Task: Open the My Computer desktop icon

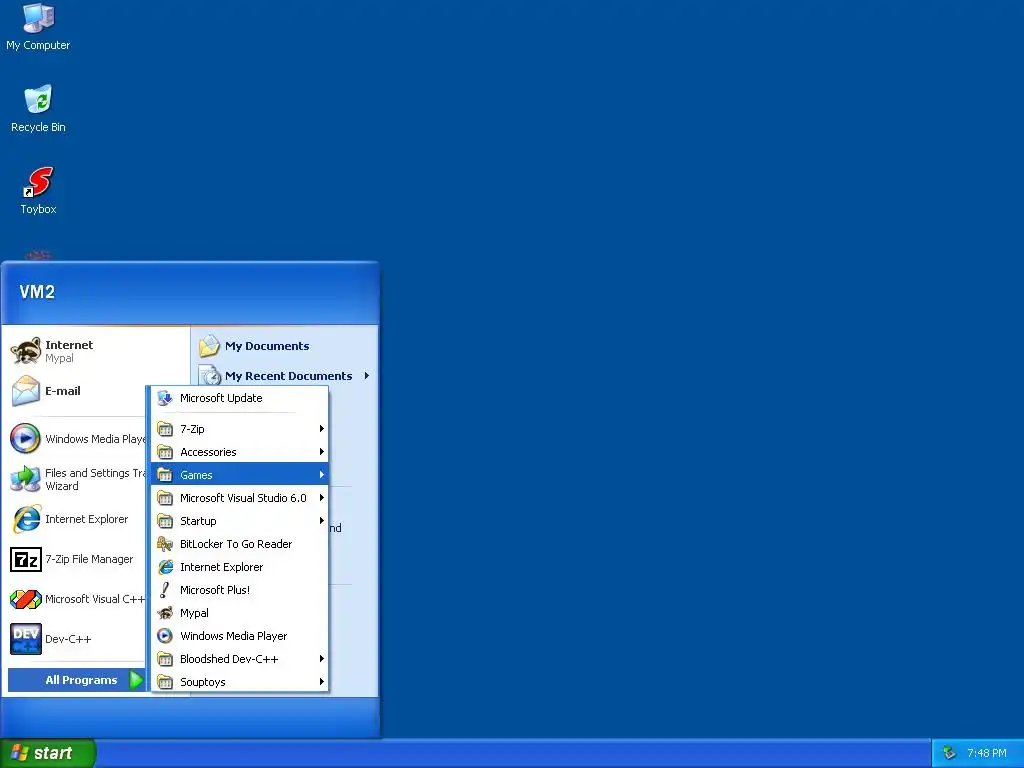Action: (x=38, y=18)
